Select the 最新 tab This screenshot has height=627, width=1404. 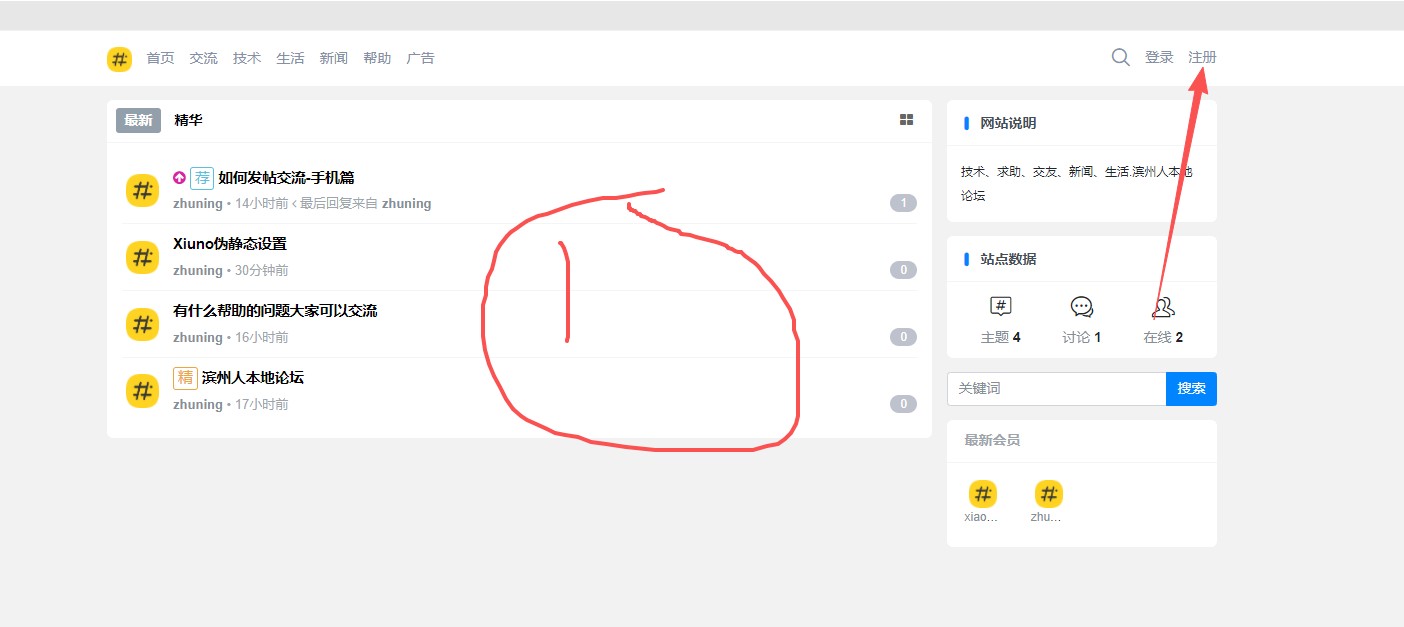(138, 120)
